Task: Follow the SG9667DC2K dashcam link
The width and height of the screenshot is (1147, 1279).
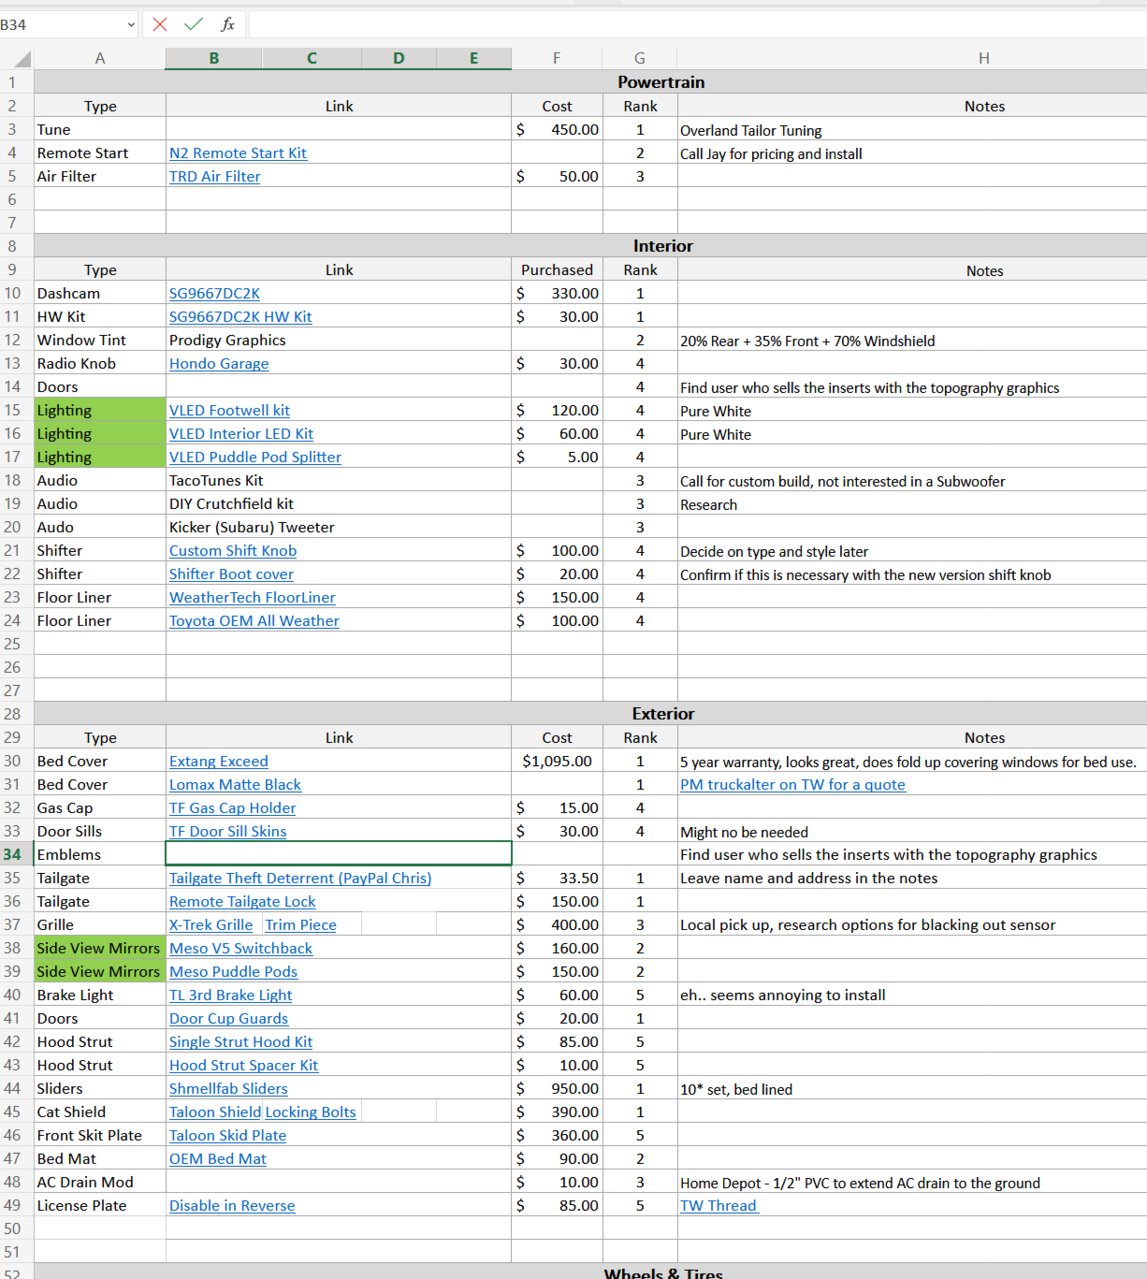Action: tap(215, 293)
